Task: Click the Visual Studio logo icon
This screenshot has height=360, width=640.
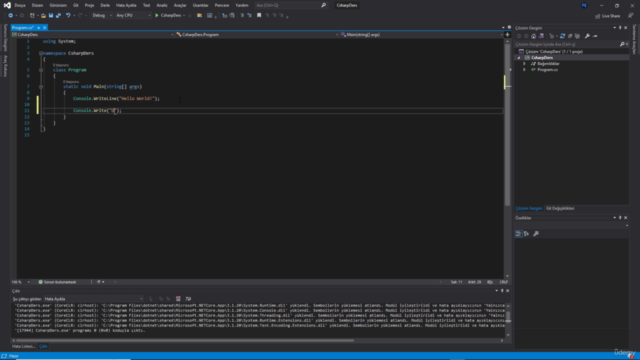Action: 7,5
